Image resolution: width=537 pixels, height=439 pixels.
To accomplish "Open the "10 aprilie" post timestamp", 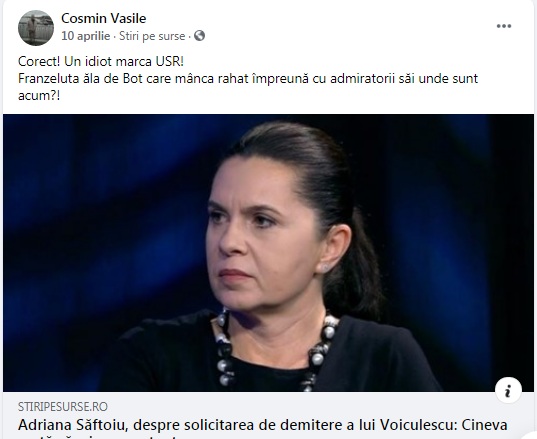I will click(x=86, y=36).
